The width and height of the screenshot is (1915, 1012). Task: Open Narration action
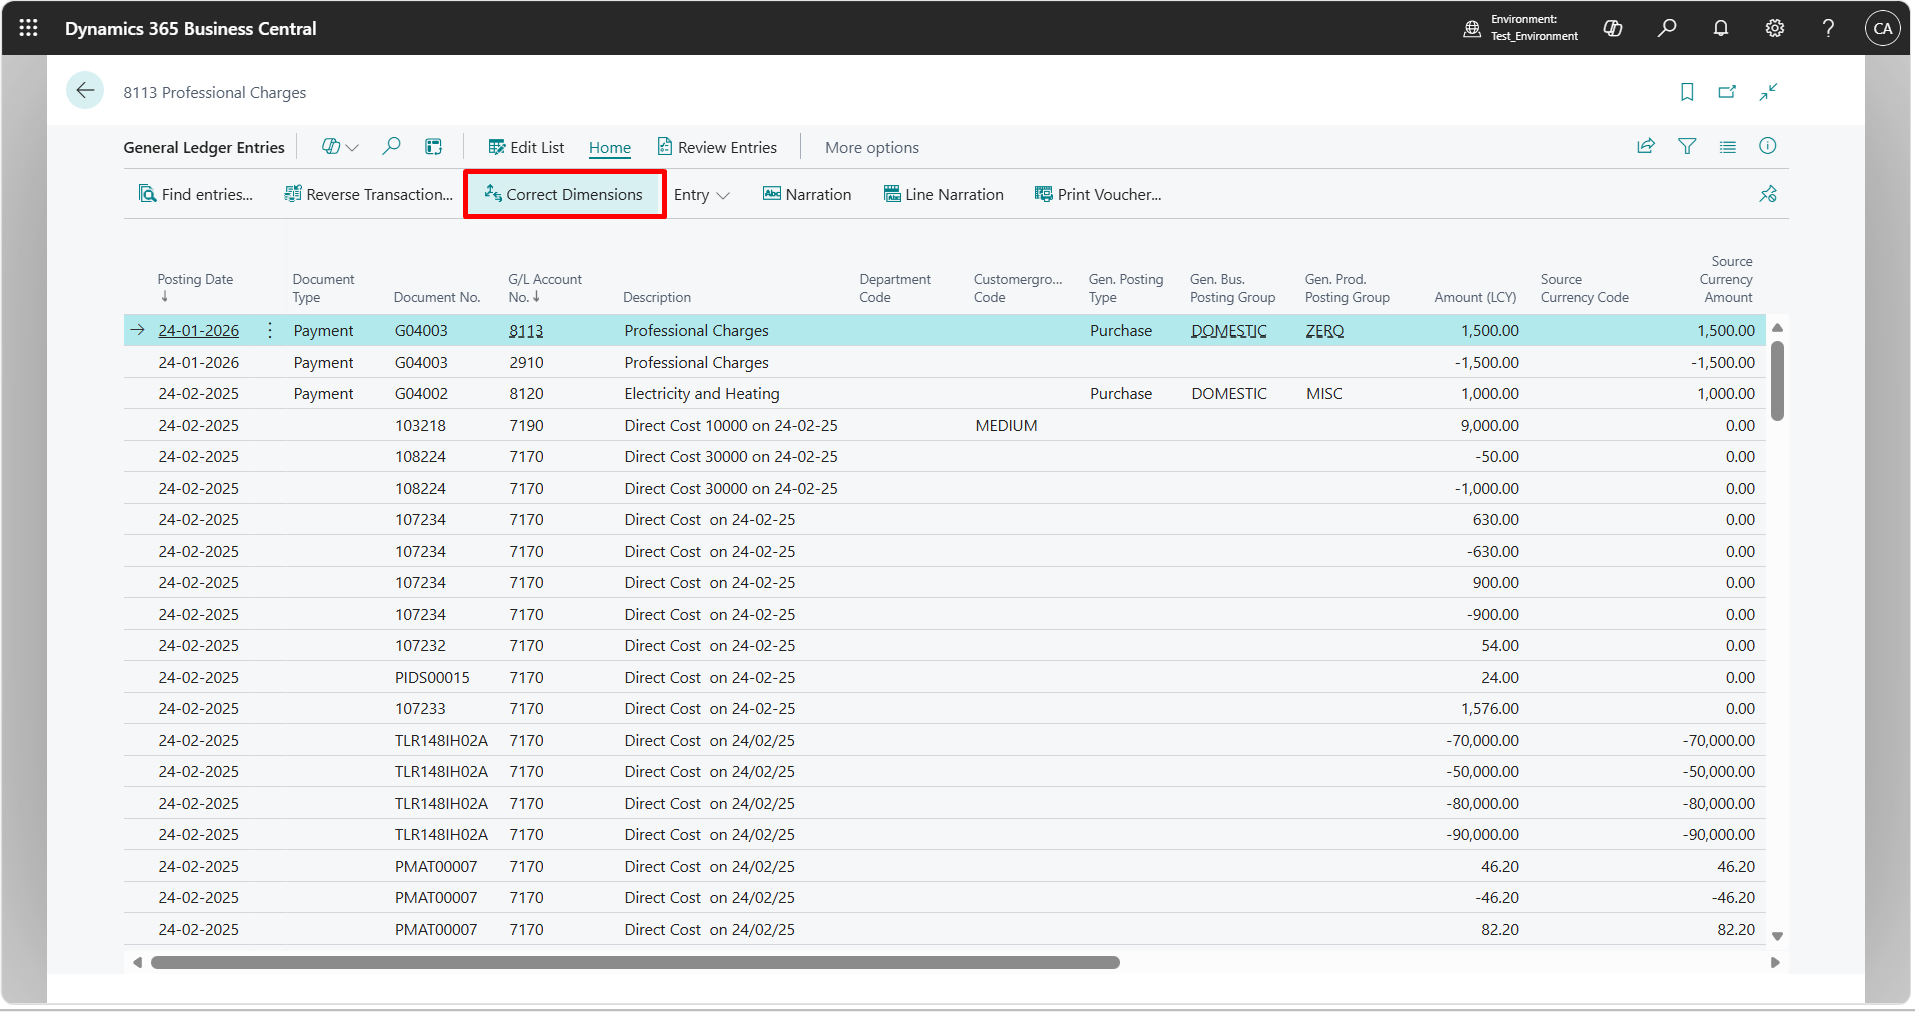807,194
